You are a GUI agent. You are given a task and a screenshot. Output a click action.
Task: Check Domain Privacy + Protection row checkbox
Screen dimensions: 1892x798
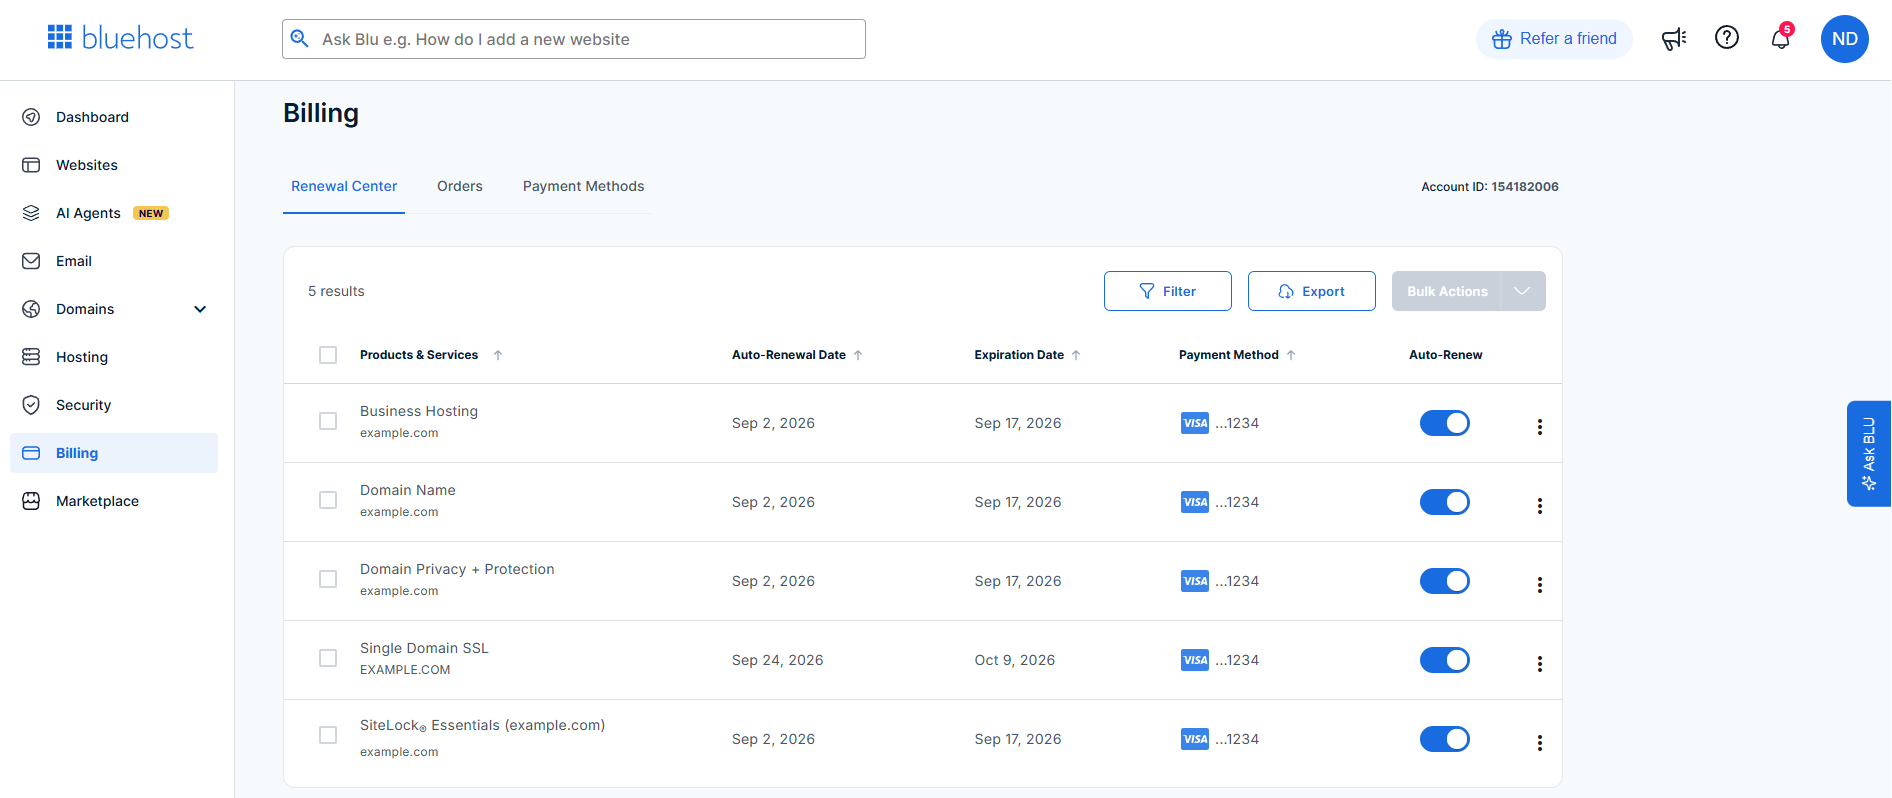(x=328, y=579)
